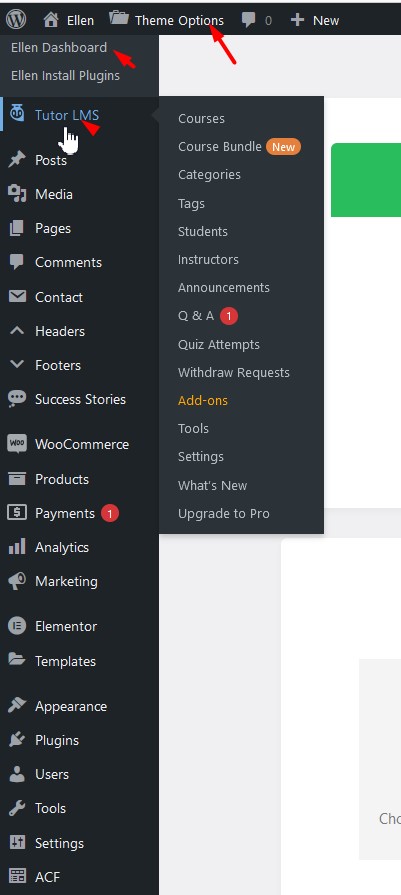Open the plus New dropdown in admin bar

point(315,20)
